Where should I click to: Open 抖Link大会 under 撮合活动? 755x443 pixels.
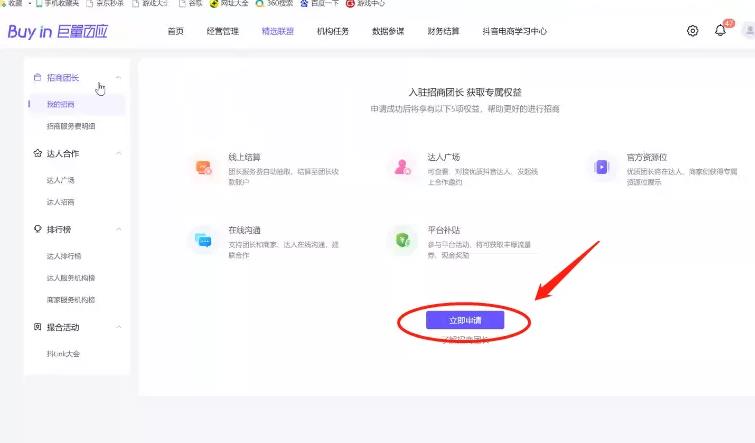(x=63, y=353)
